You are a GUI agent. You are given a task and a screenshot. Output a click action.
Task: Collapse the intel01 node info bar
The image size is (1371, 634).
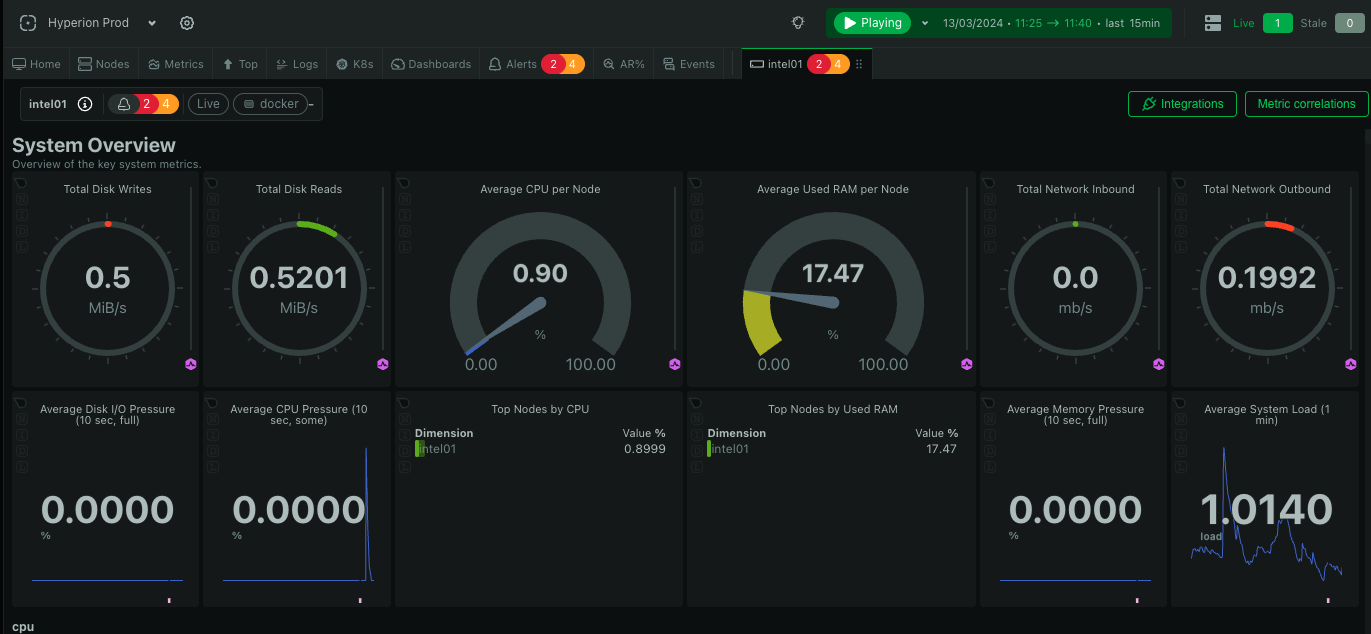[x=313, y=103]
